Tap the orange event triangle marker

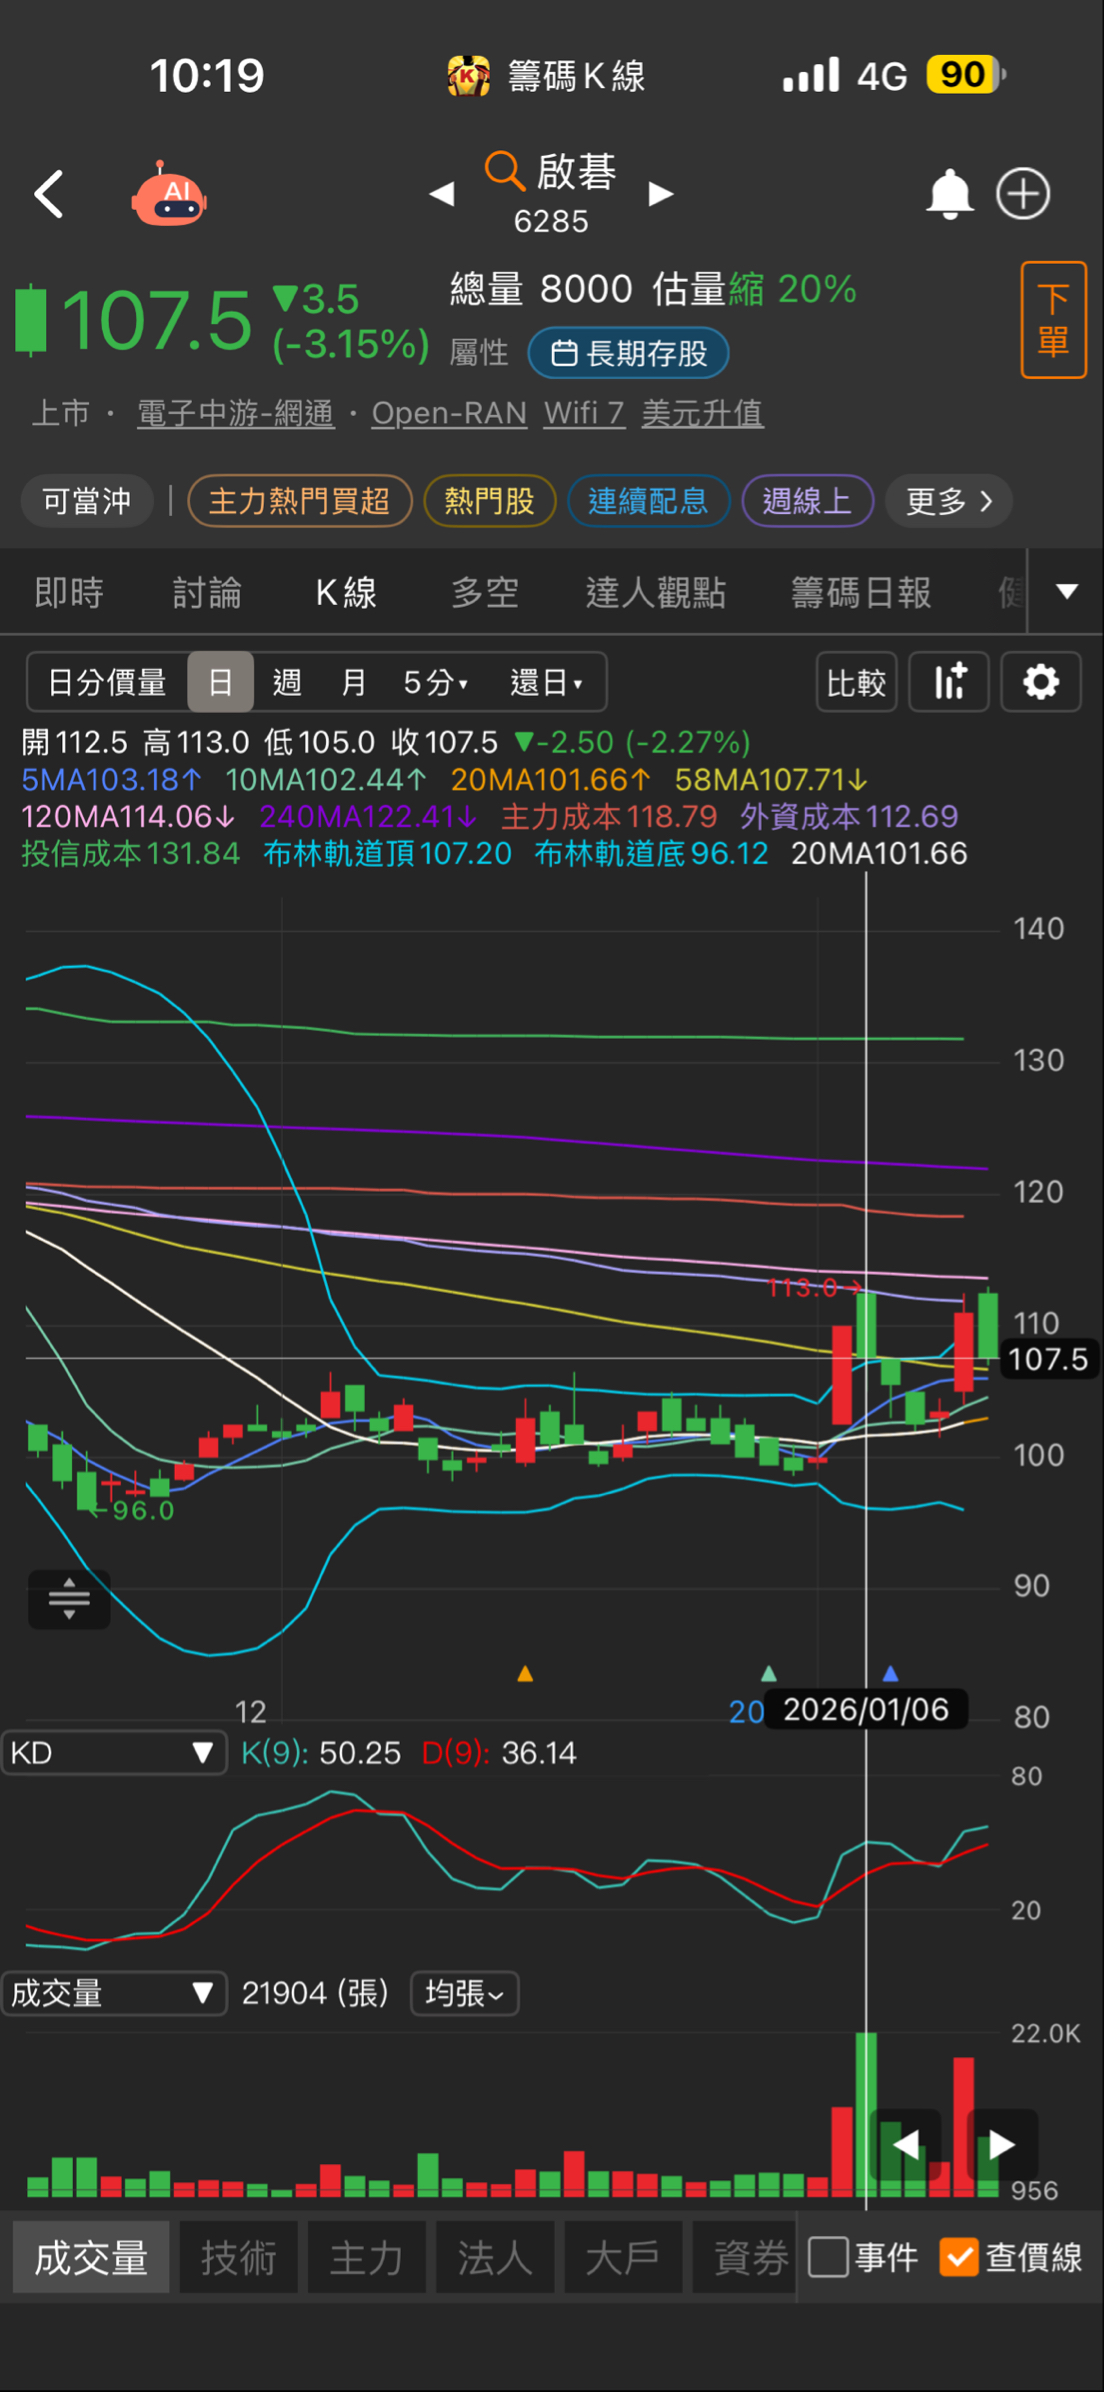[x=525, y=1673]
